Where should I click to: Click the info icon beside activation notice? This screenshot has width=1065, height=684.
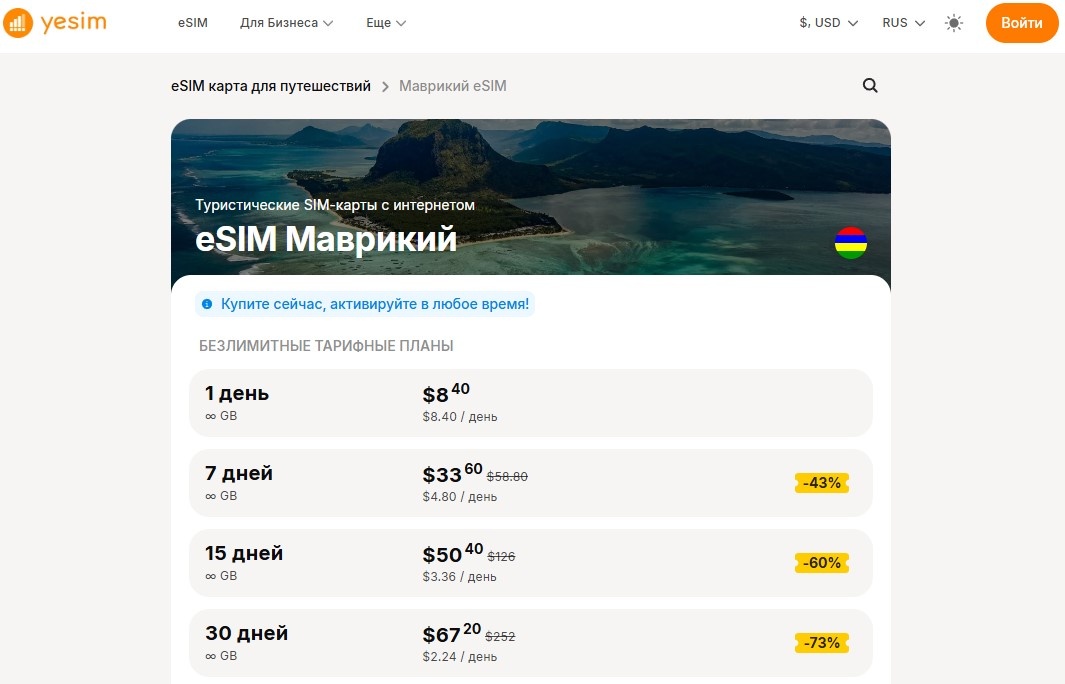207,304
